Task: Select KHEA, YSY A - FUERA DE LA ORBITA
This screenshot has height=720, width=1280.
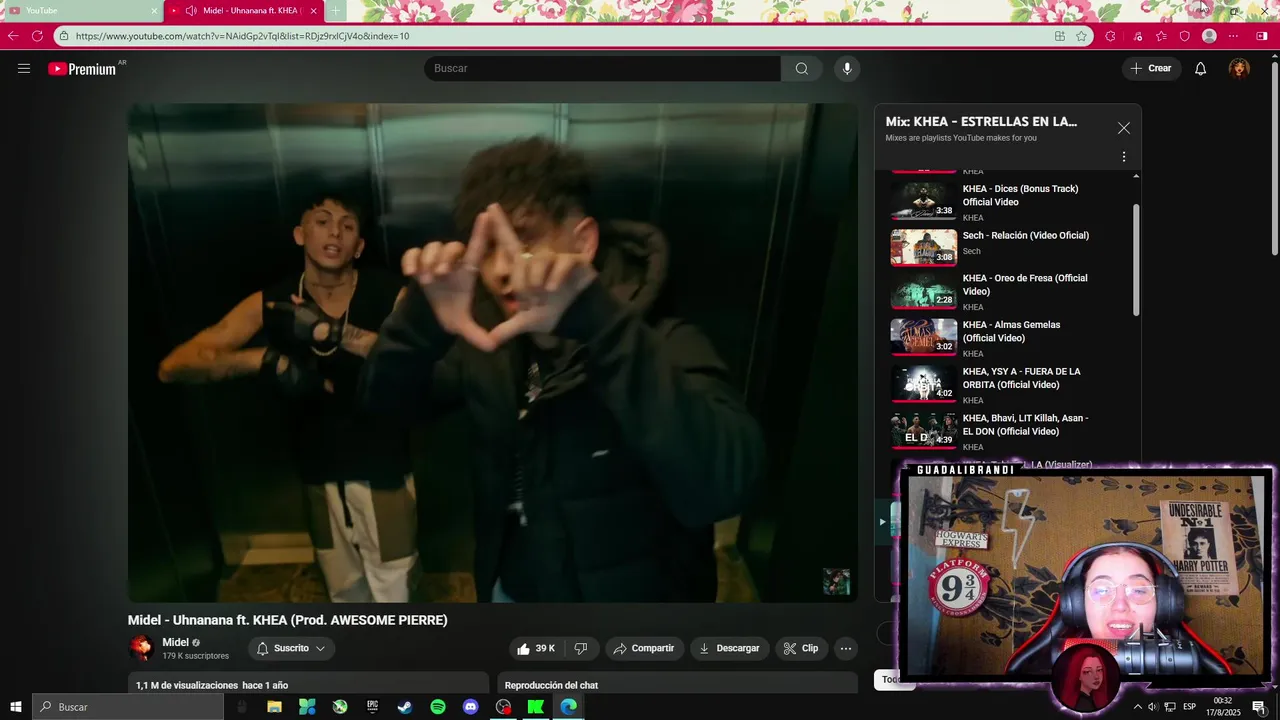Action: (1010, 385)
